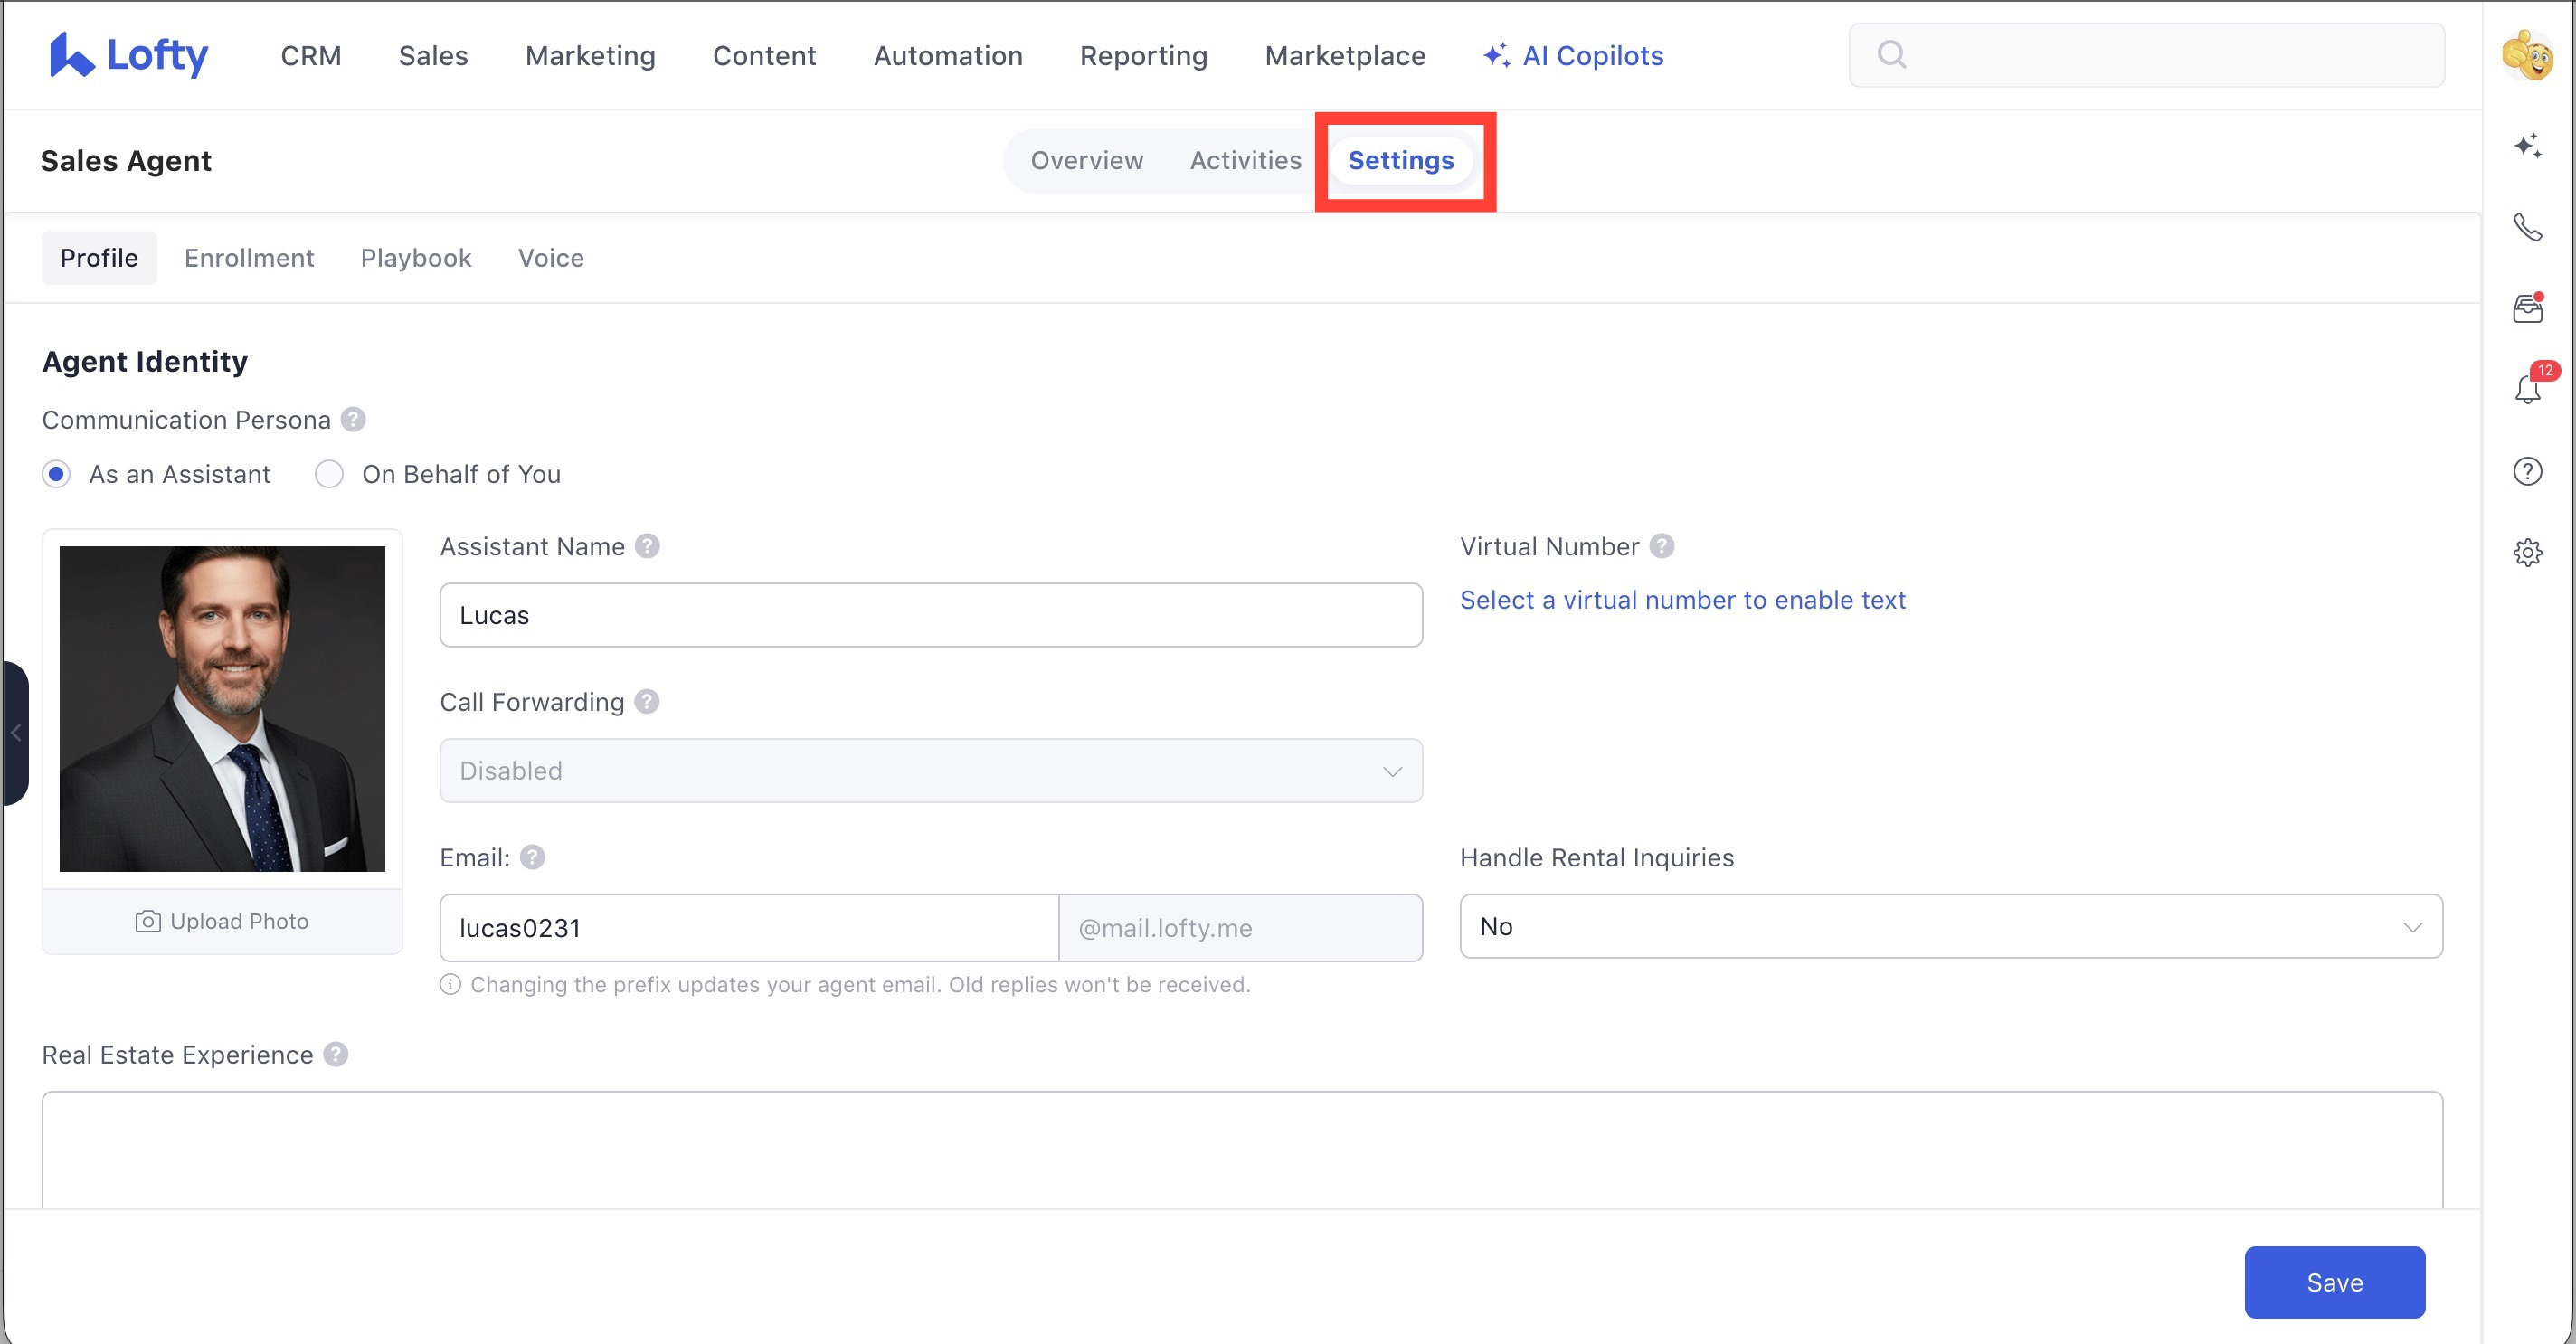Open the Communication Persona help tooltip
Image resolution: width=2576 pixels, height=1344 pixels.
[x=352, y=419]
